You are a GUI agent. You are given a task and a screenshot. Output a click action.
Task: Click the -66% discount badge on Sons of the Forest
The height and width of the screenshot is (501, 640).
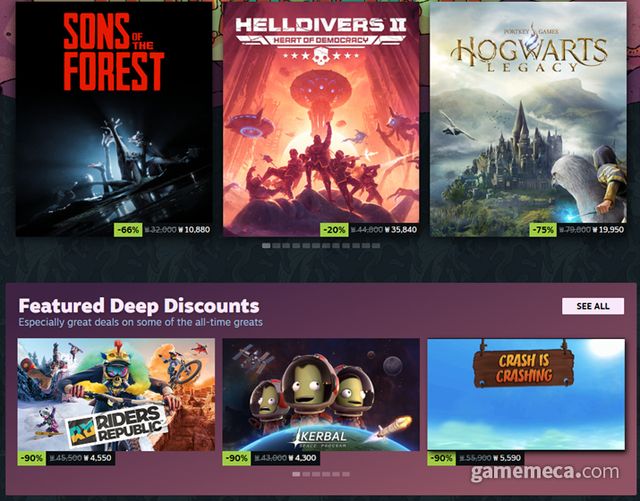pos(128,229)
